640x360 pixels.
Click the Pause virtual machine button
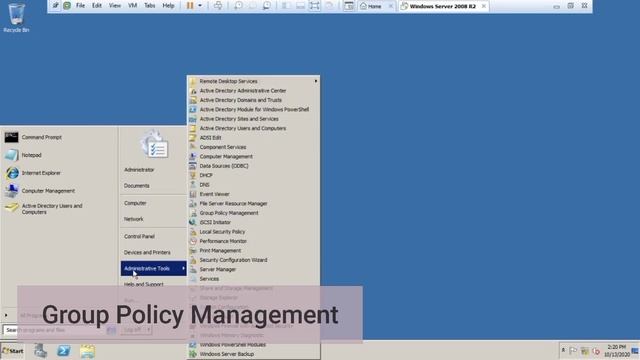coord(190,6)
